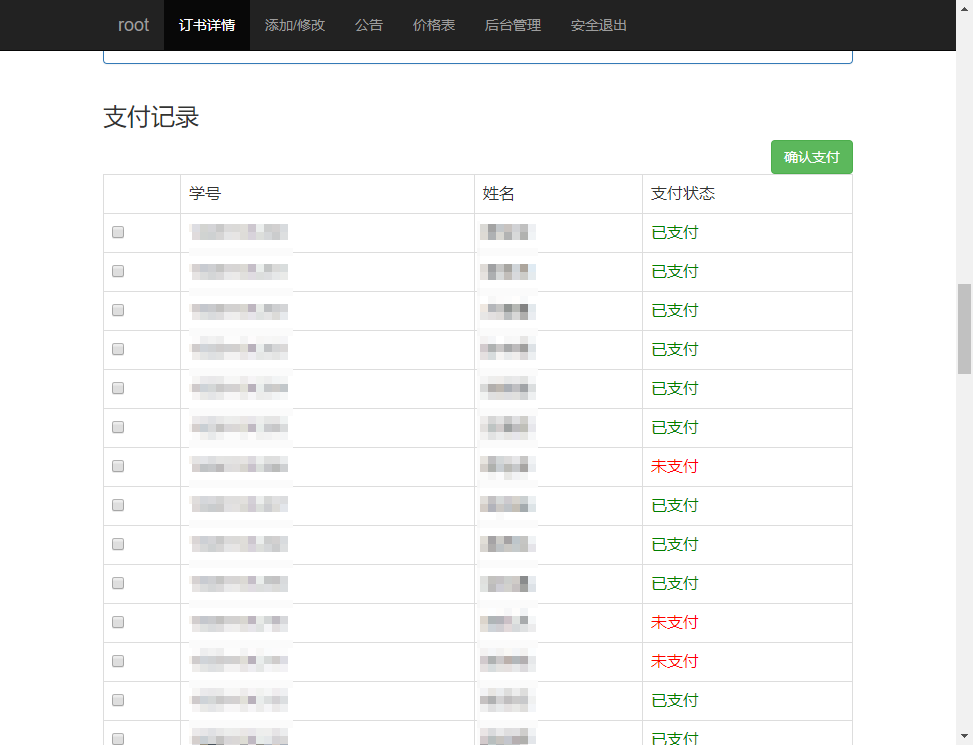Go to the 添加/修改 page
The height and width of the screenshot is (745, 973).
[295, 25]
